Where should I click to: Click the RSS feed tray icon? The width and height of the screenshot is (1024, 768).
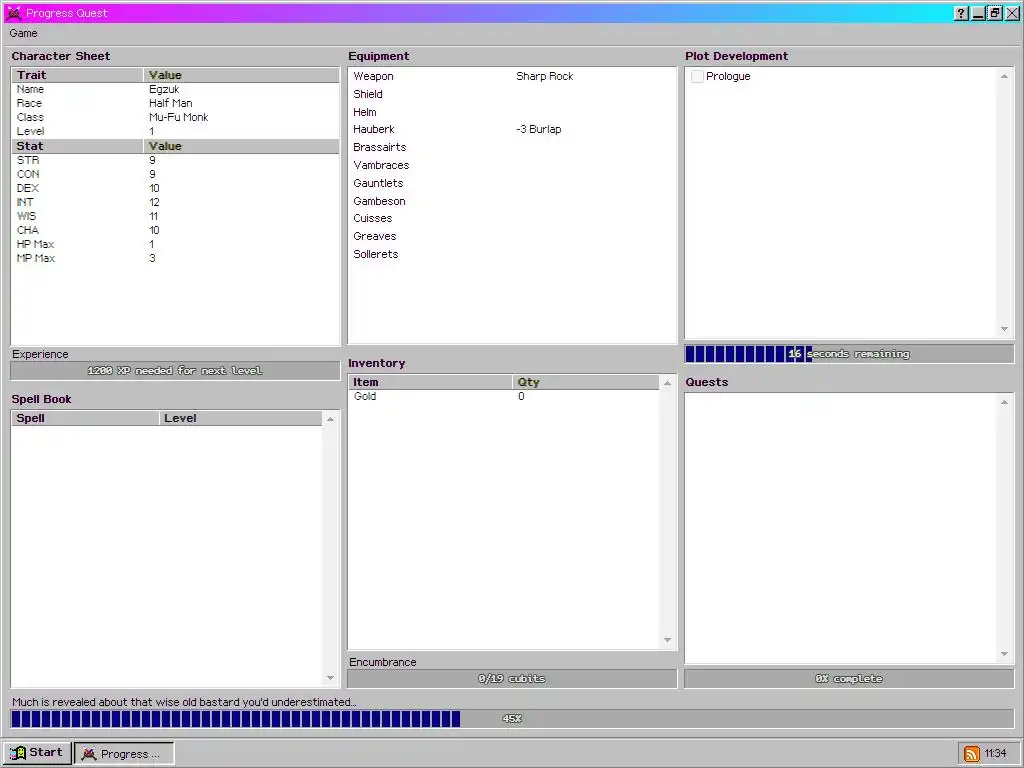tap(972, 753)
